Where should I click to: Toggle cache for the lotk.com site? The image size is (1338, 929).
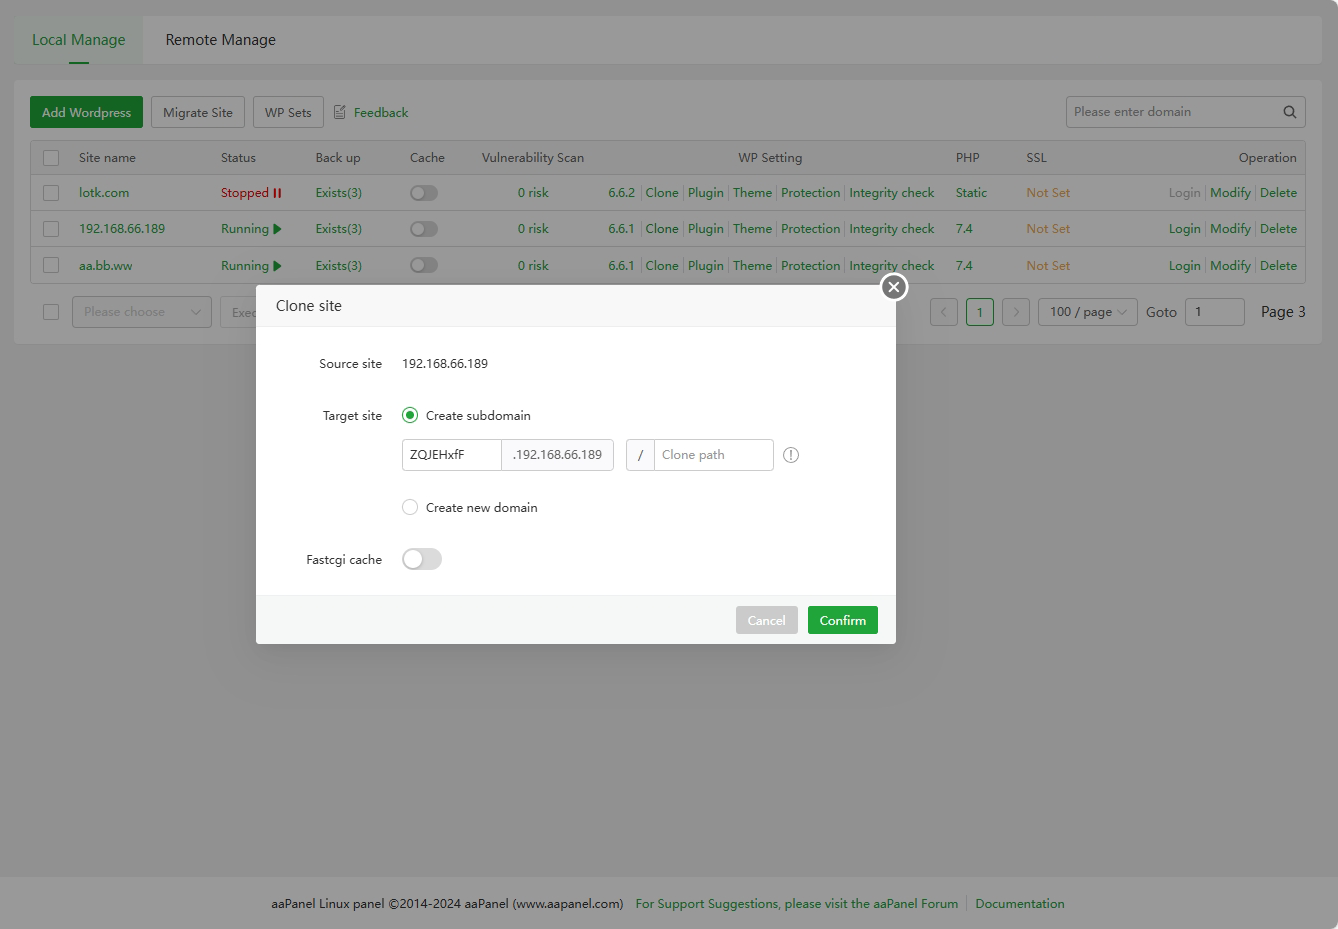(x=424, y=193)
